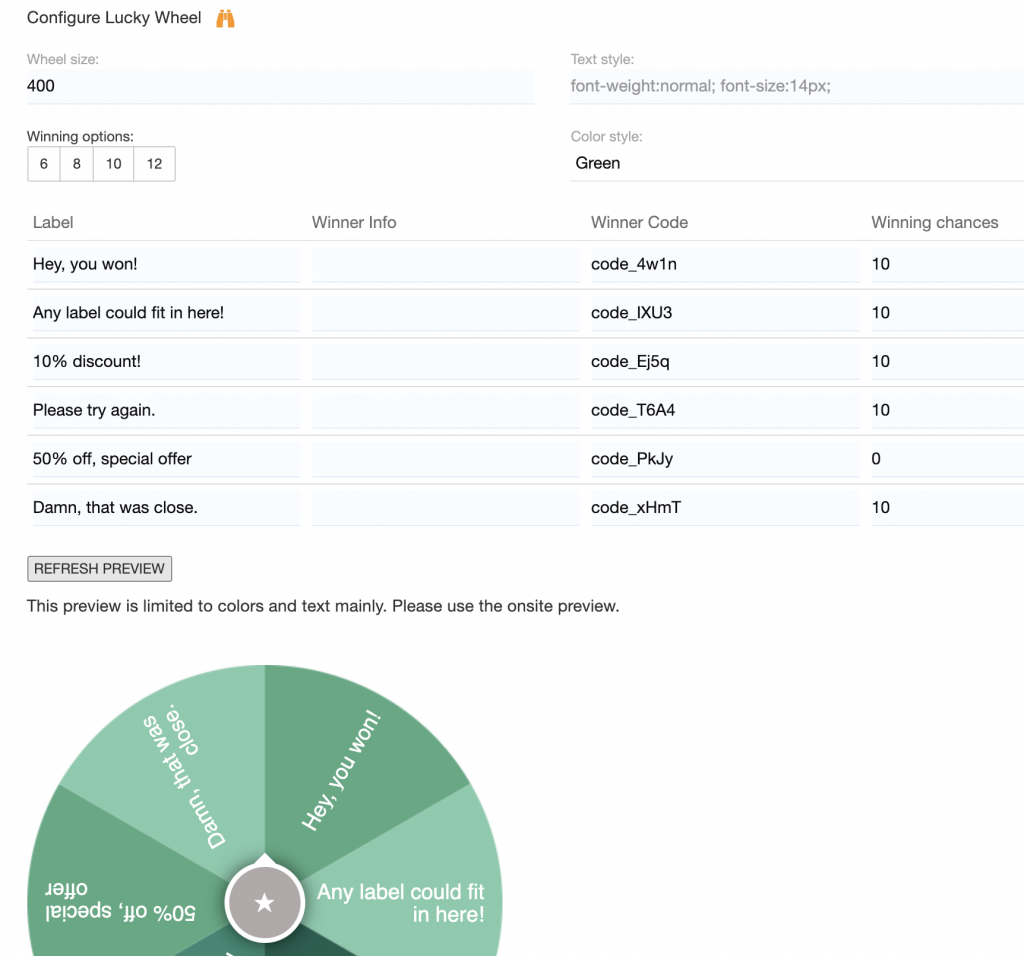Click the REFRESH PREVIEW button

point(99,569)
